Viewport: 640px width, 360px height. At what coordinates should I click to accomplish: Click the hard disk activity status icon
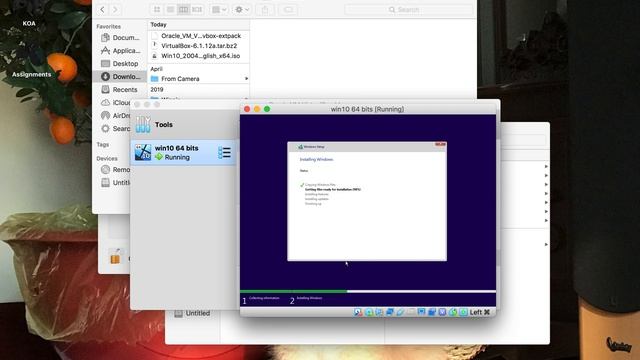[x=358, y=312]
